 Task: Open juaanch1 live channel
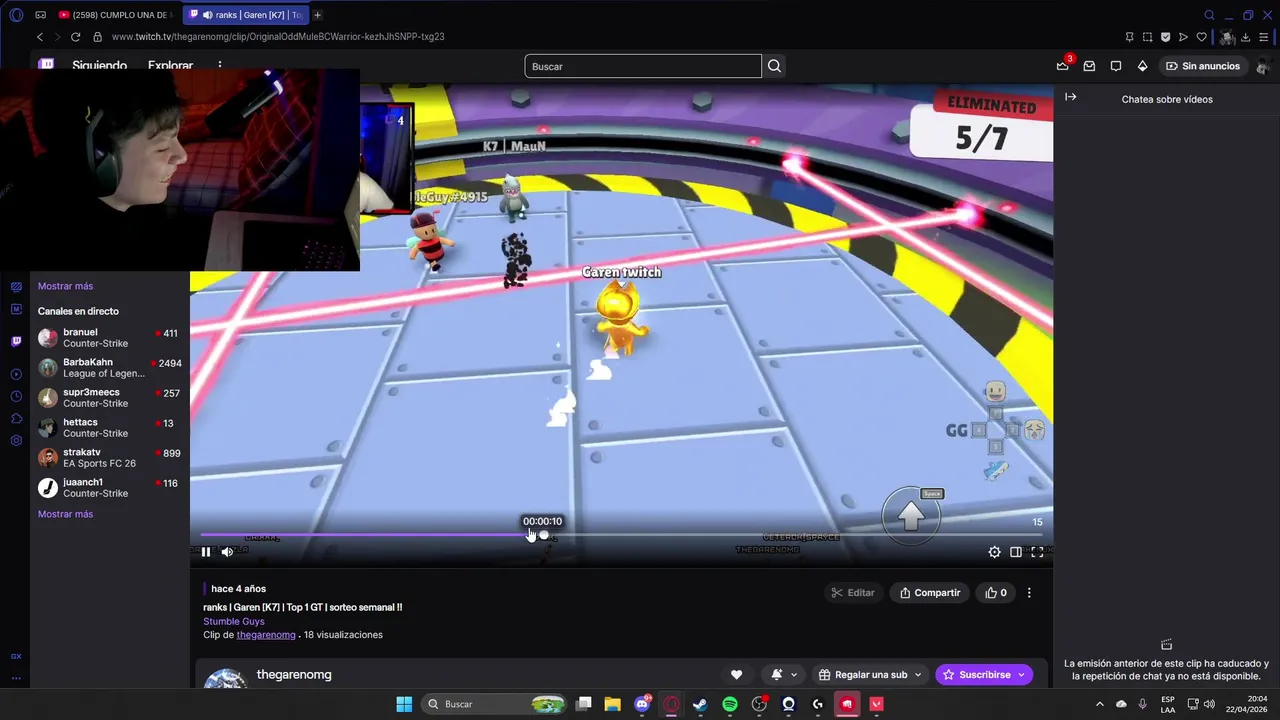click(109, 487)
